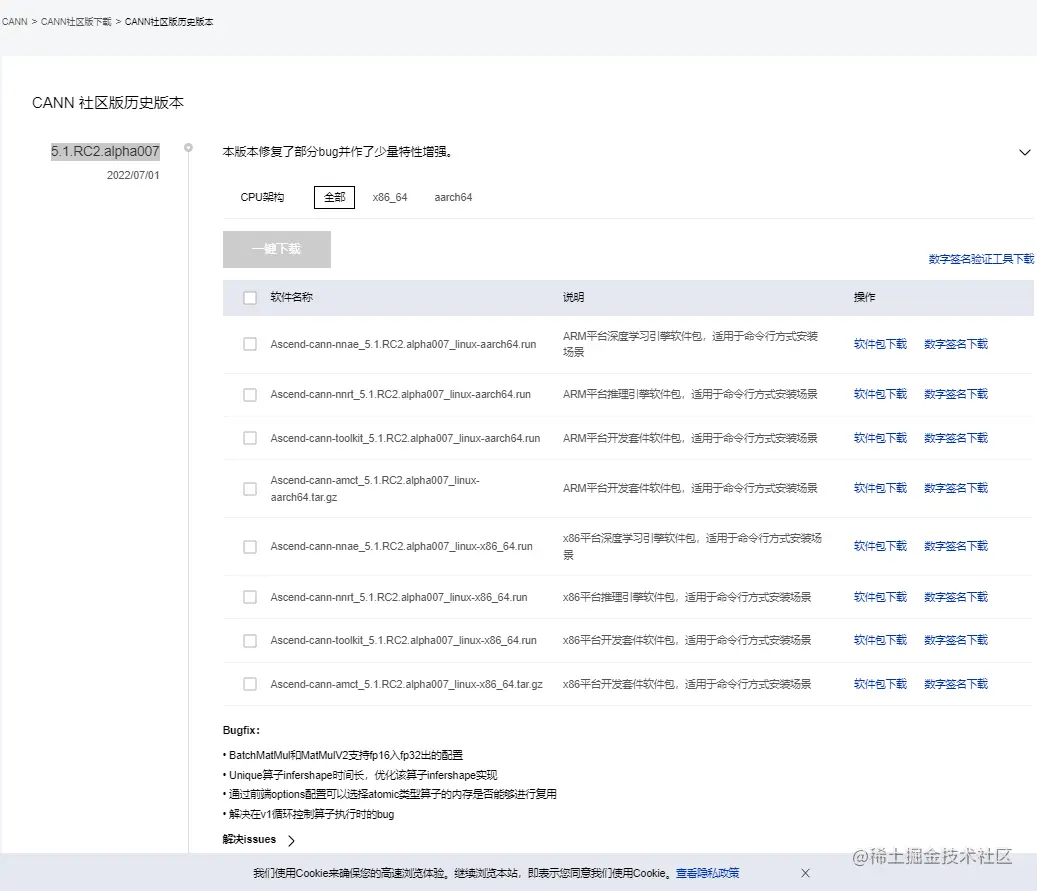Click the atomic类型算子 options bugfix line
Viewport: 1037px width, 891px height.
pos(390,794)
